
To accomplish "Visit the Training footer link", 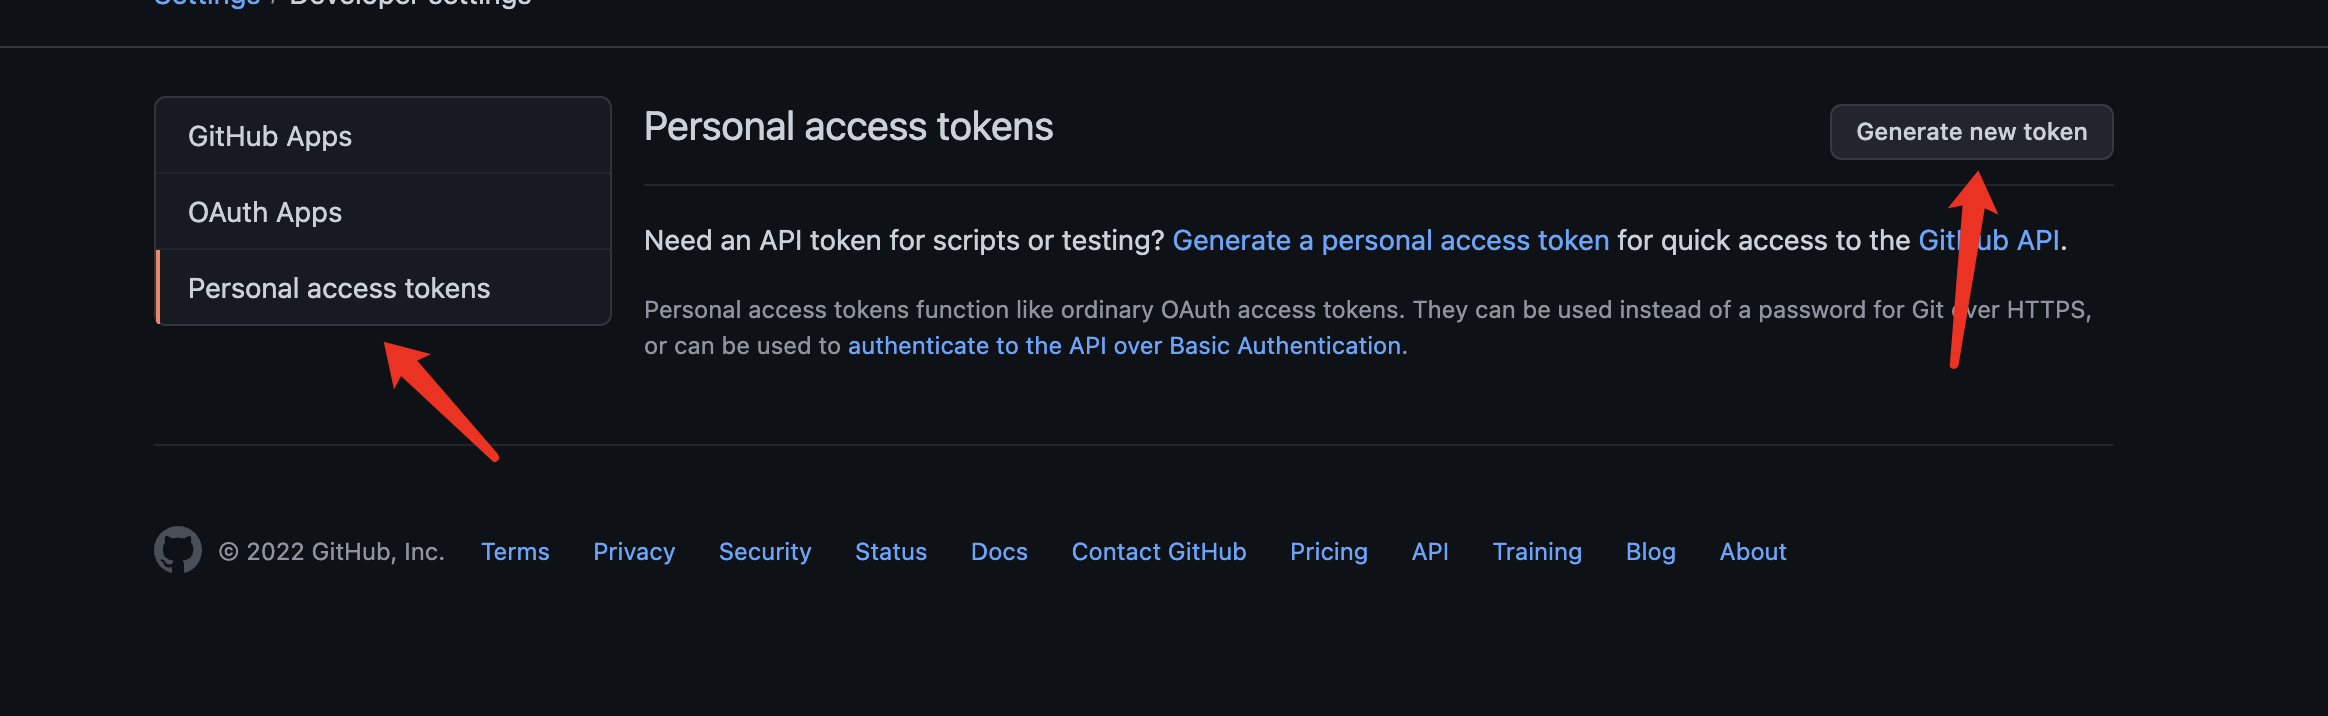I will pyautogui.click(x=1537, y=552).
